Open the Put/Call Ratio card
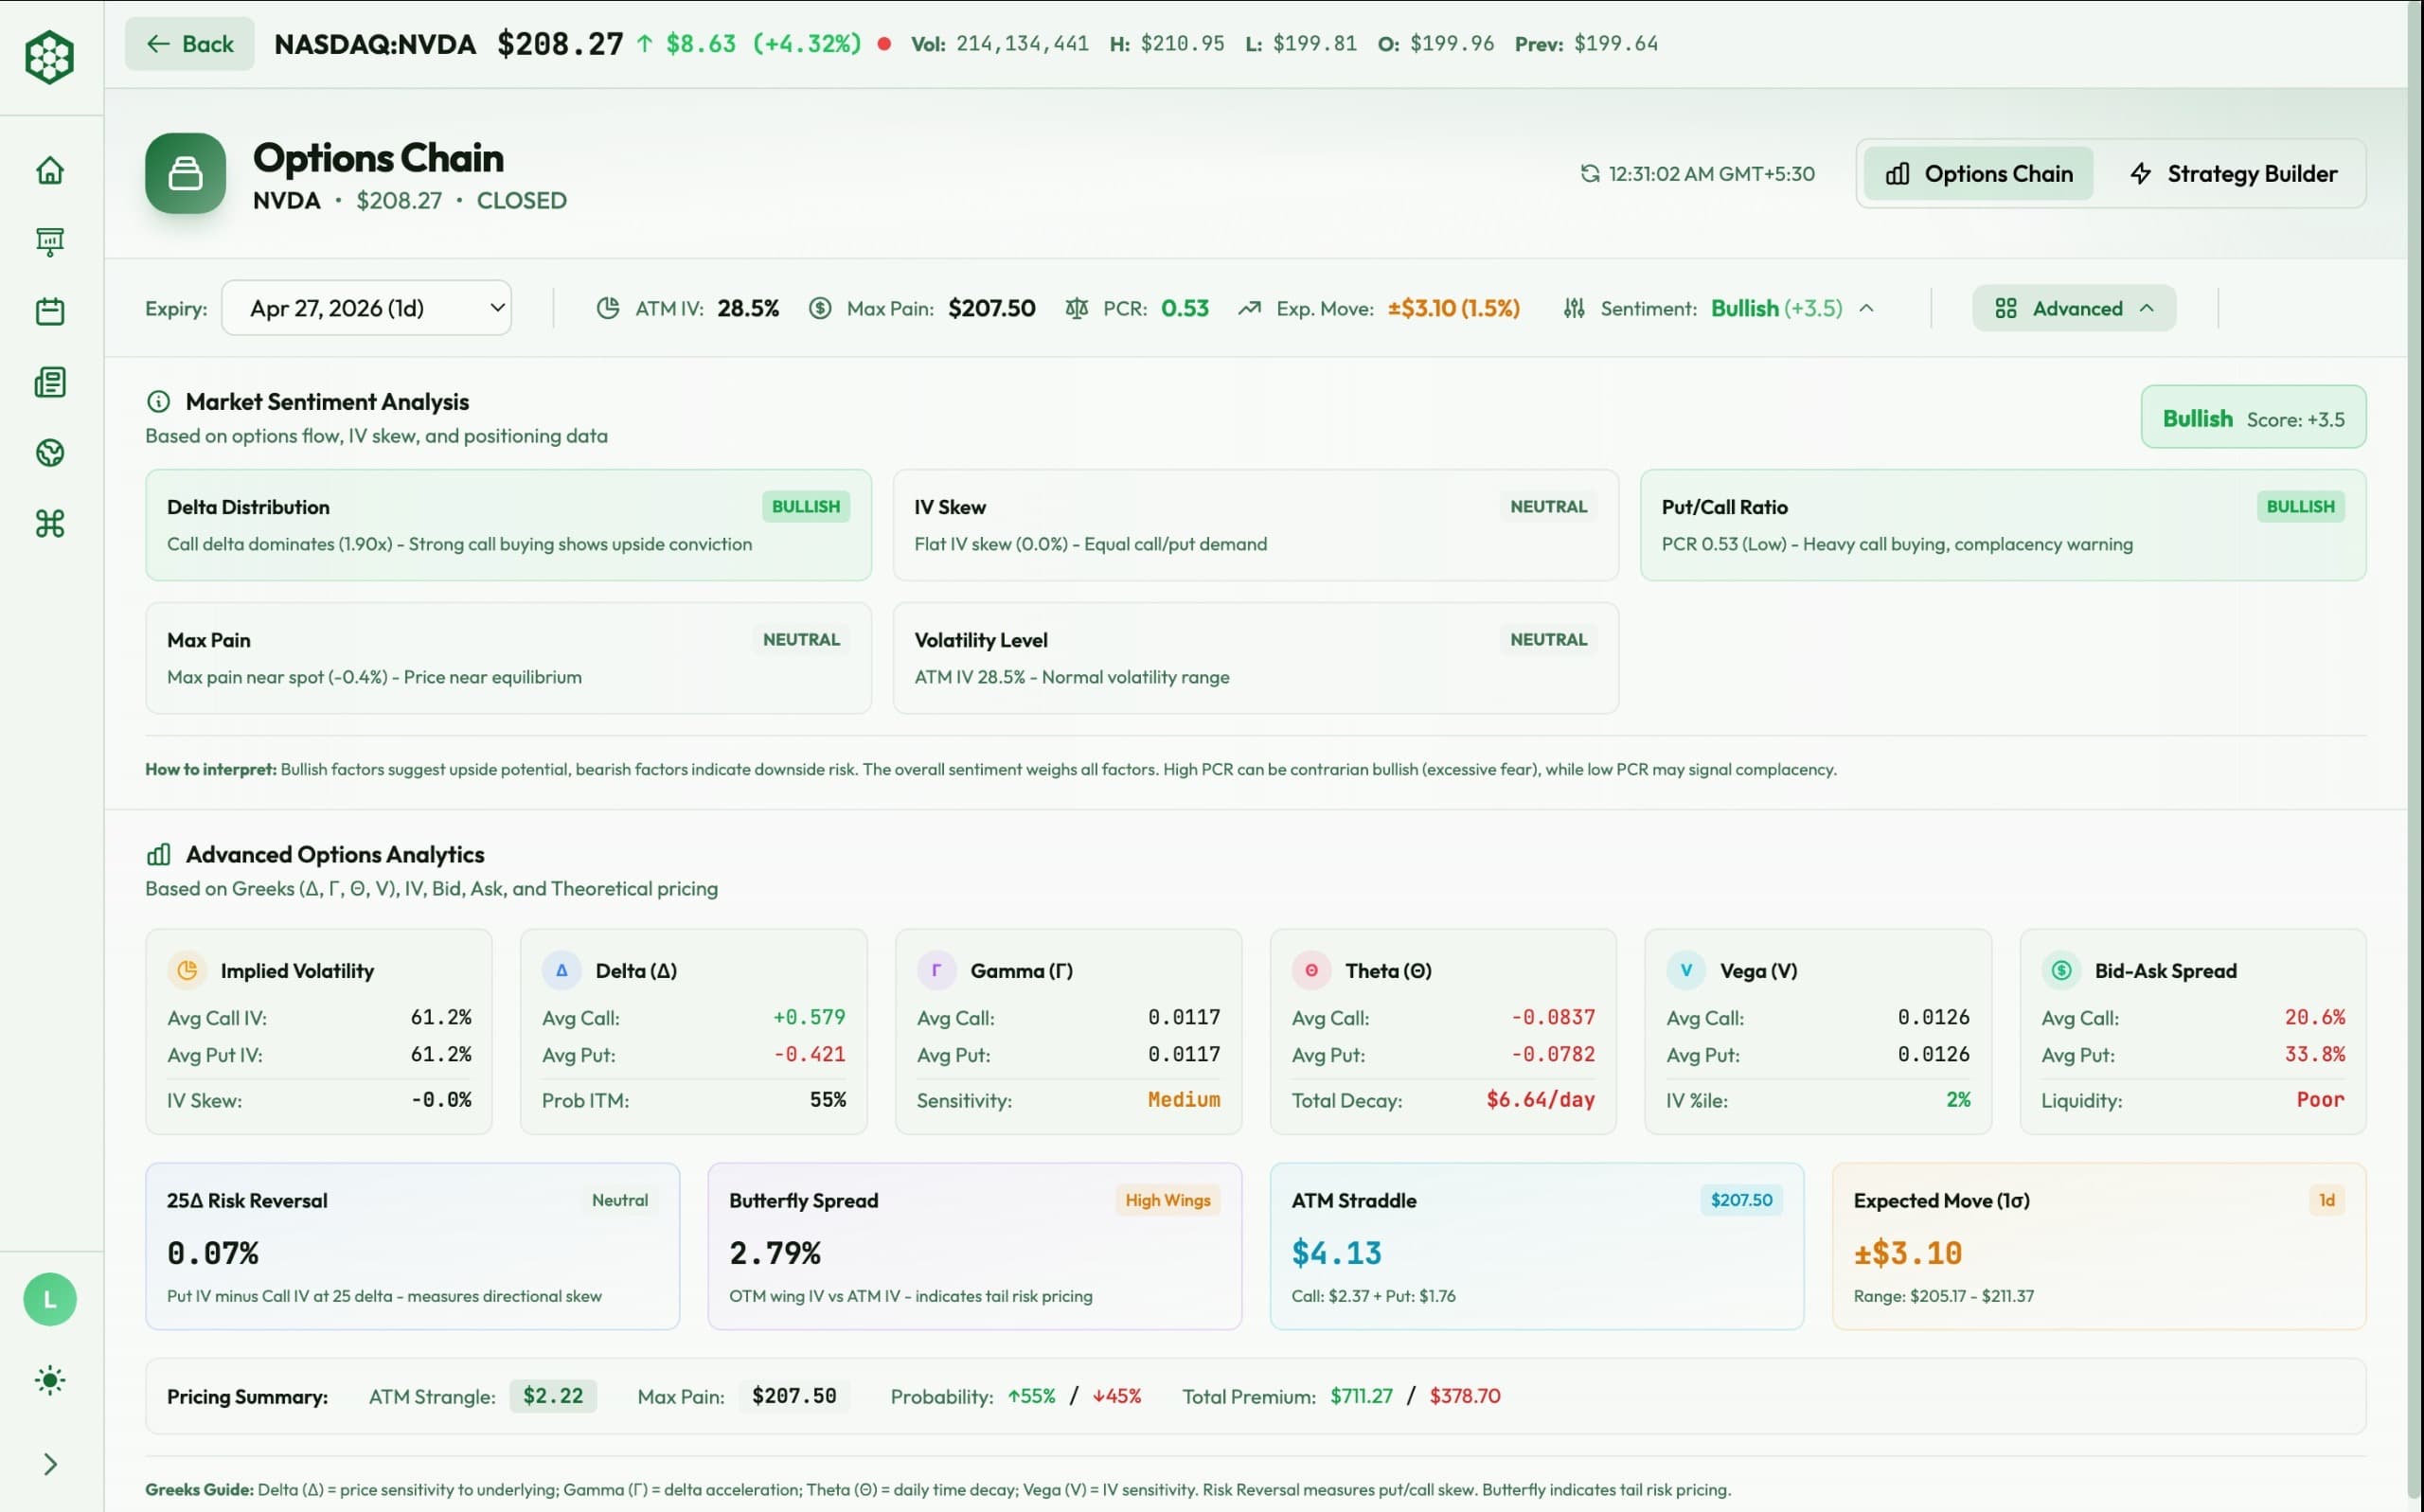The width and height of the screenshot is (2424, 1512). (2003, 525)
